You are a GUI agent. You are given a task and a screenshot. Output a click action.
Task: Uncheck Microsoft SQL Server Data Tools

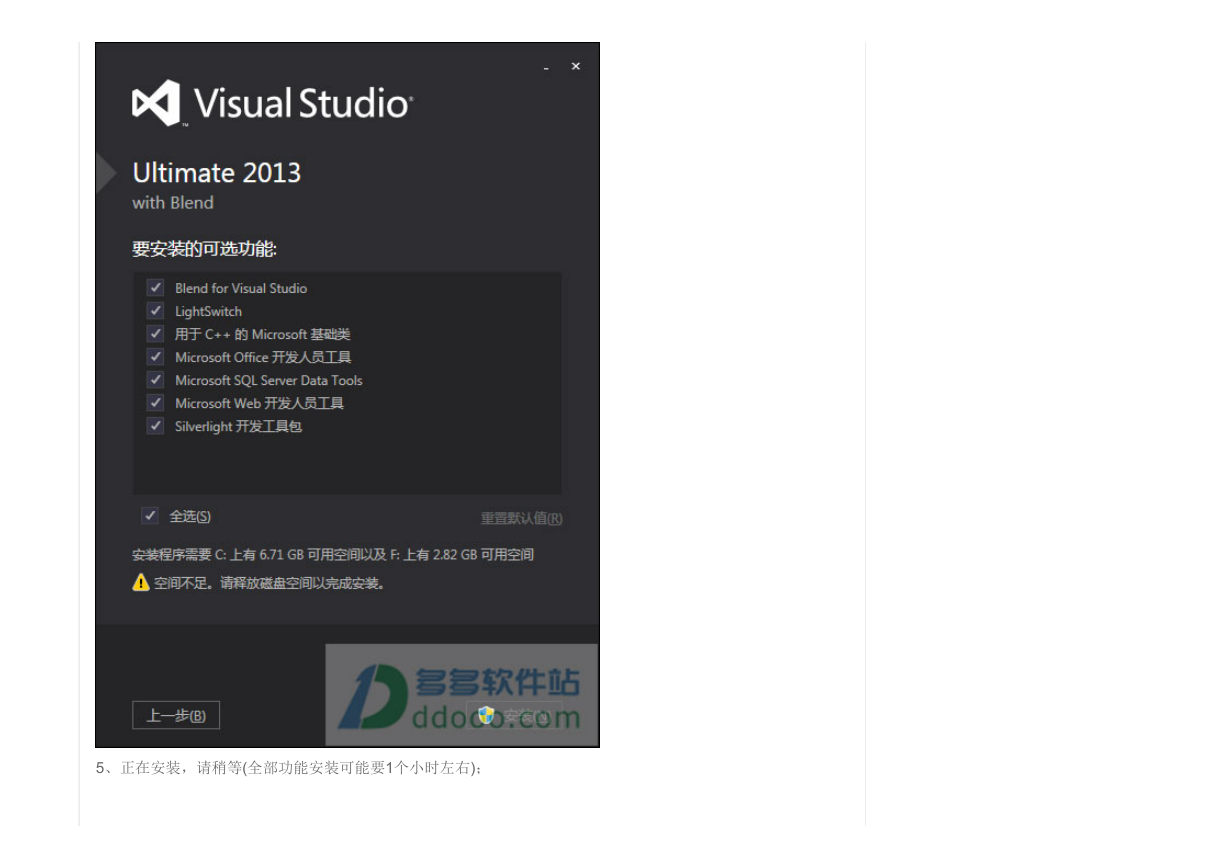pos(155,380)
